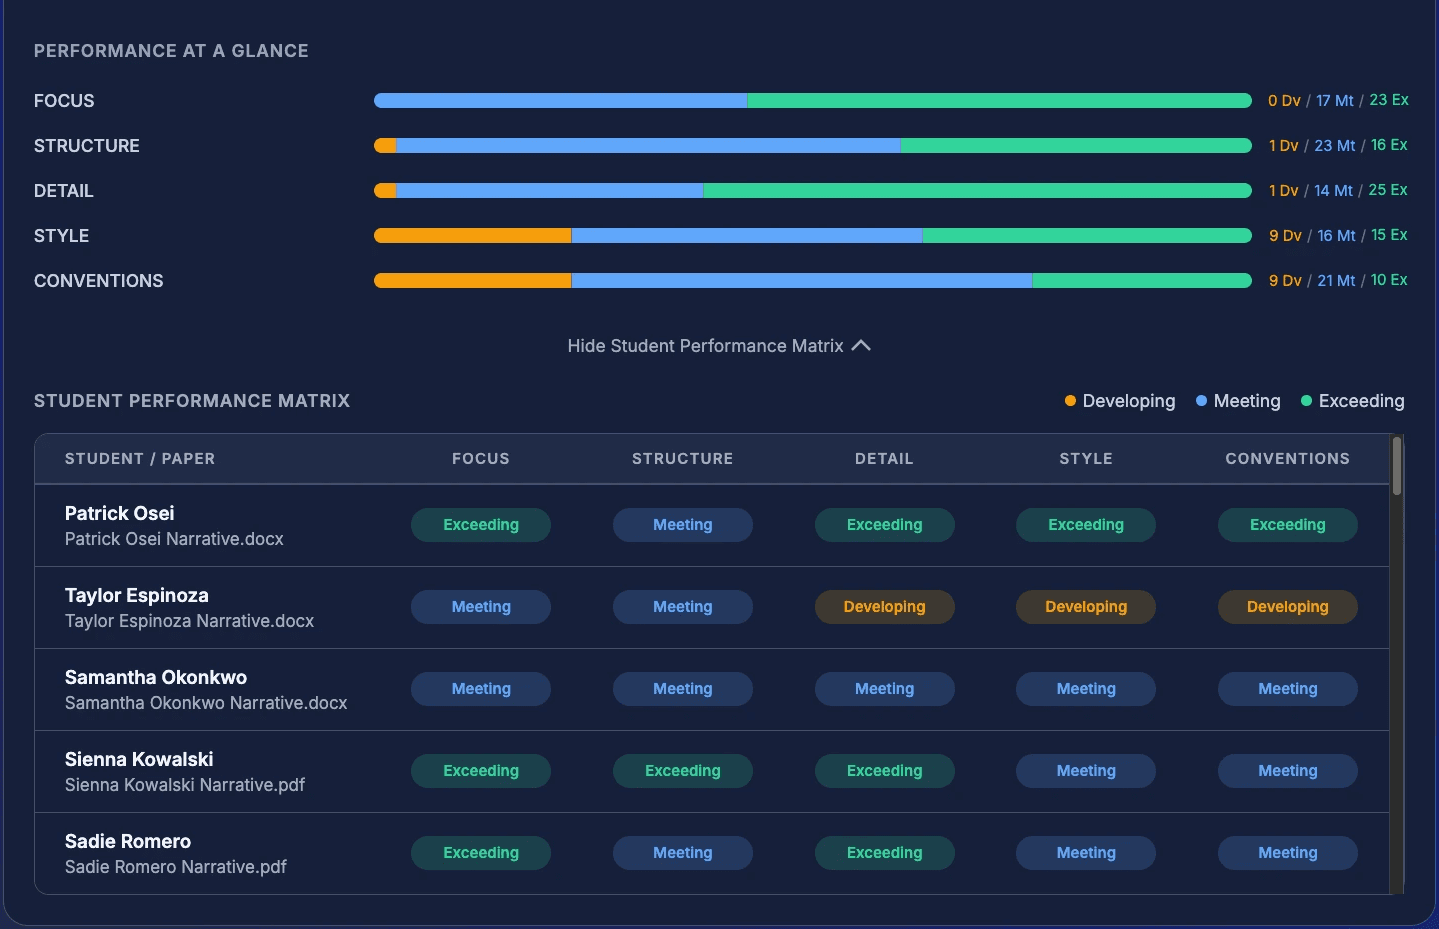Open Taylor Espinoza Narrative.docx file
The height and width of the screenshot is (929, 1439).
tap(190, 621)
